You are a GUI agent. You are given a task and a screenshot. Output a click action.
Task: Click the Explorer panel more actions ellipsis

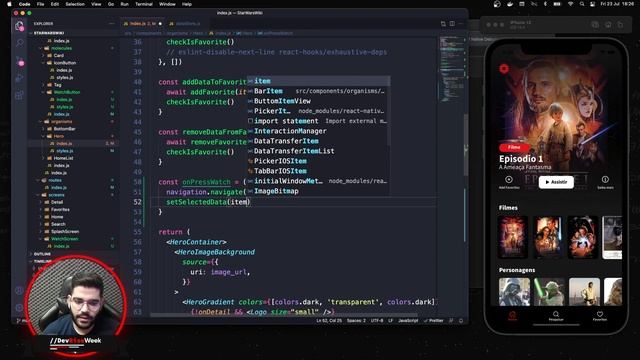click(111, 24)
